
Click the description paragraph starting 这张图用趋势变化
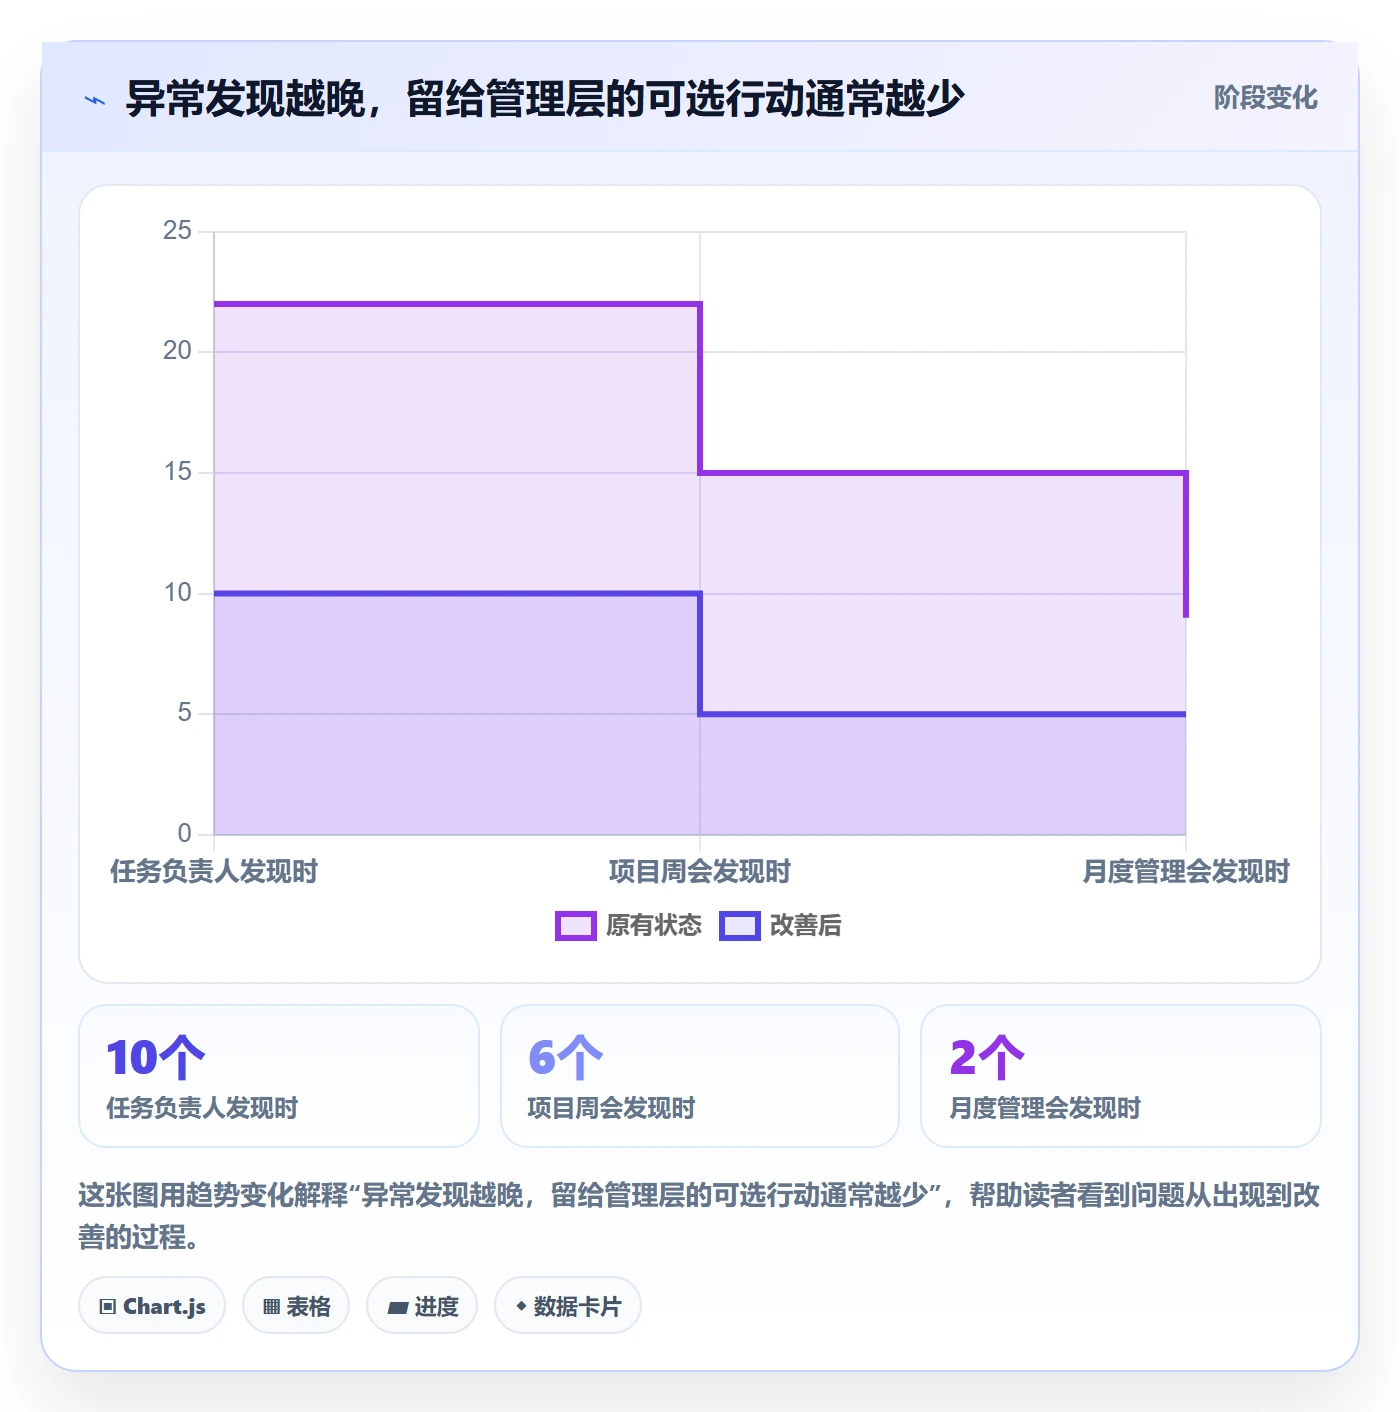pos(699,1216)
